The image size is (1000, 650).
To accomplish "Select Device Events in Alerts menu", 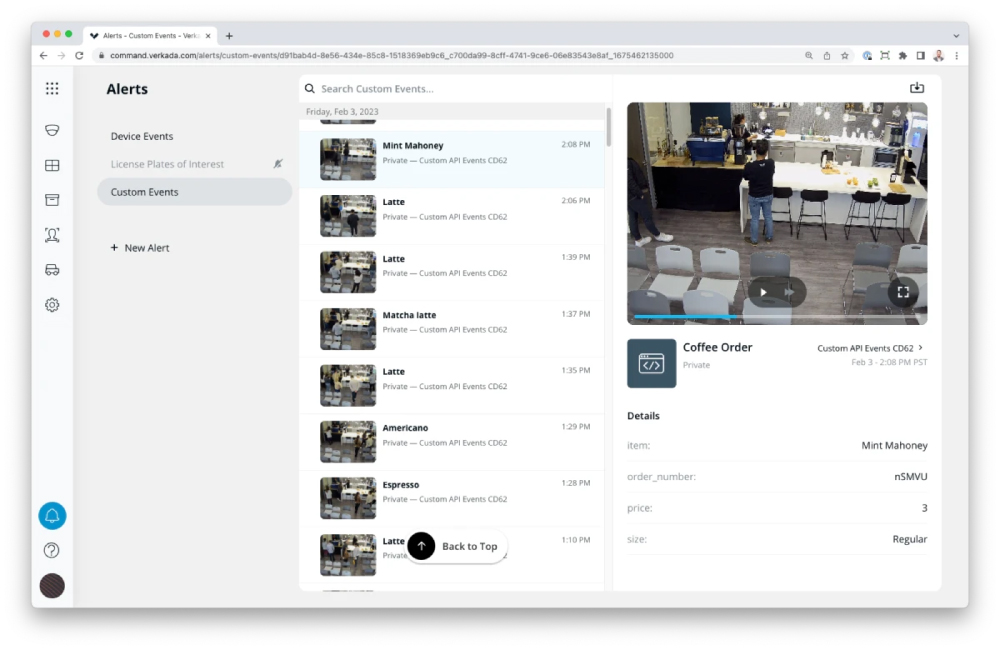I will click(x=142, y=136).
